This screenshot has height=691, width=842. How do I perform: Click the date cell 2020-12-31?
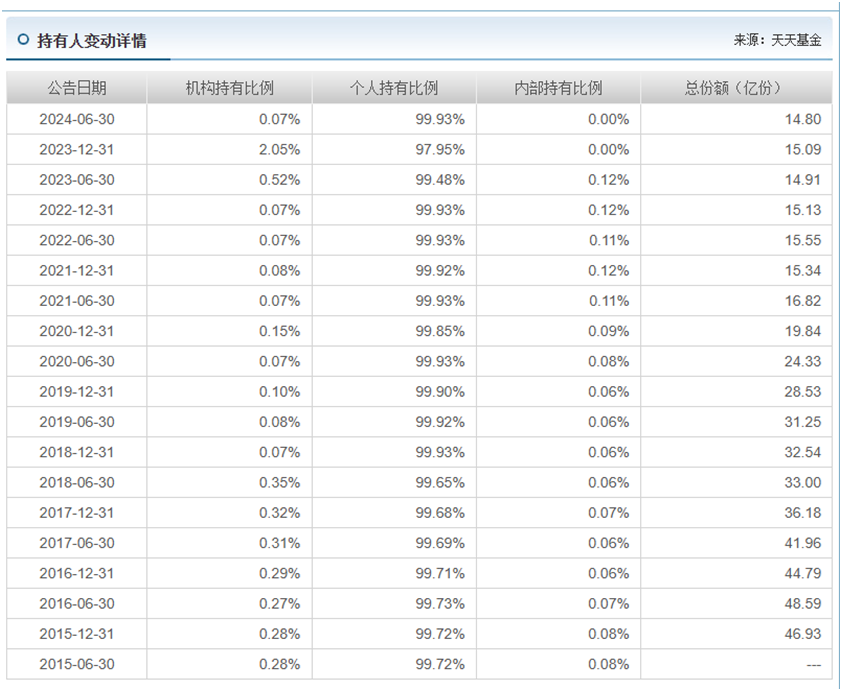77,331
